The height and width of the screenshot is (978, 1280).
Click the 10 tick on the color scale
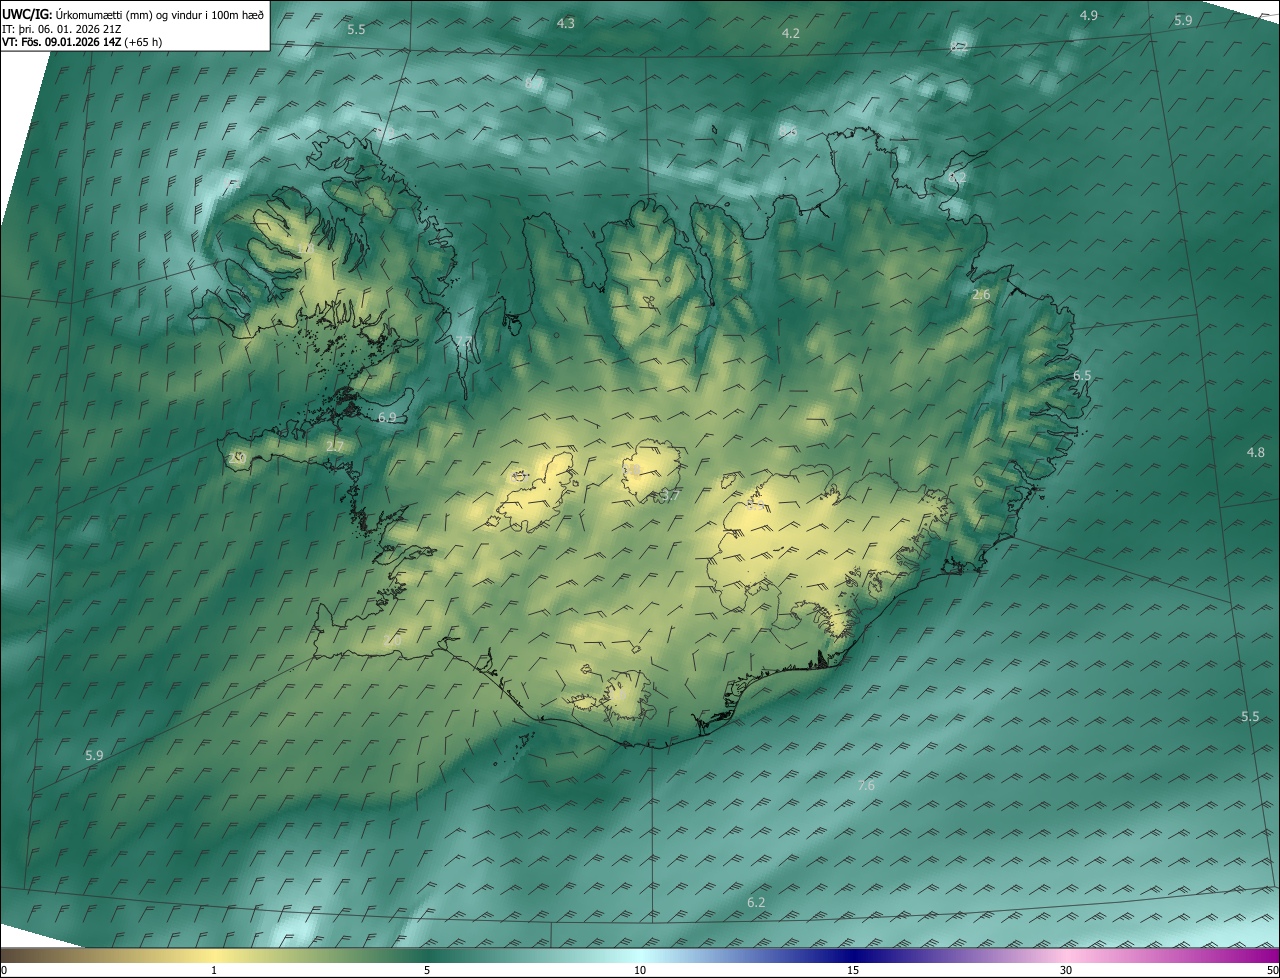pos(640,970)
